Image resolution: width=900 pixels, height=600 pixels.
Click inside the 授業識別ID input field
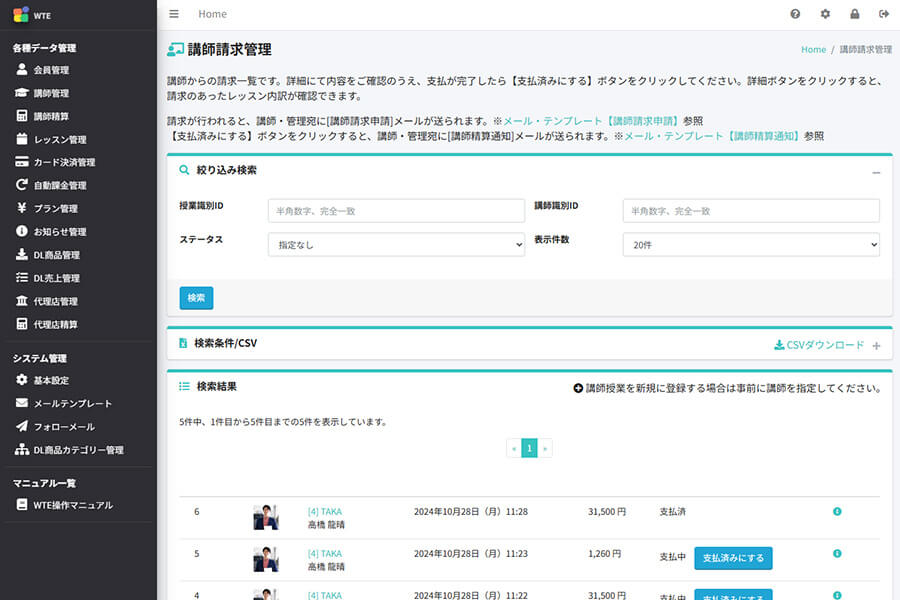[396, 210]
